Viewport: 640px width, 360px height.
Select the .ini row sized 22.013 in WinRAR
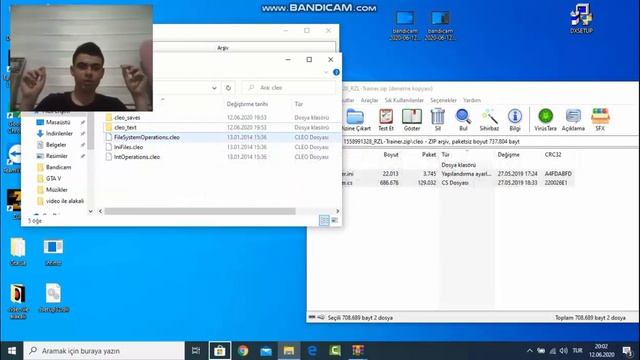(457, 174)
